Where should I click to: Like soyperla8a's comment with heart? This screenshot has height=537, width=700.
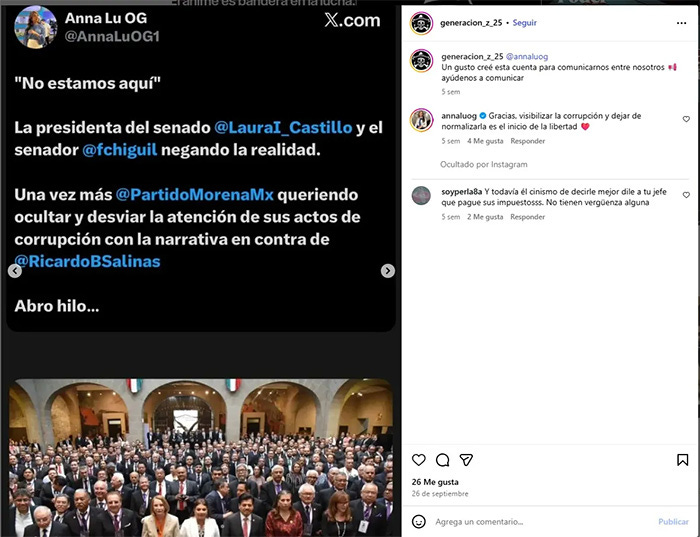[686, 195]
